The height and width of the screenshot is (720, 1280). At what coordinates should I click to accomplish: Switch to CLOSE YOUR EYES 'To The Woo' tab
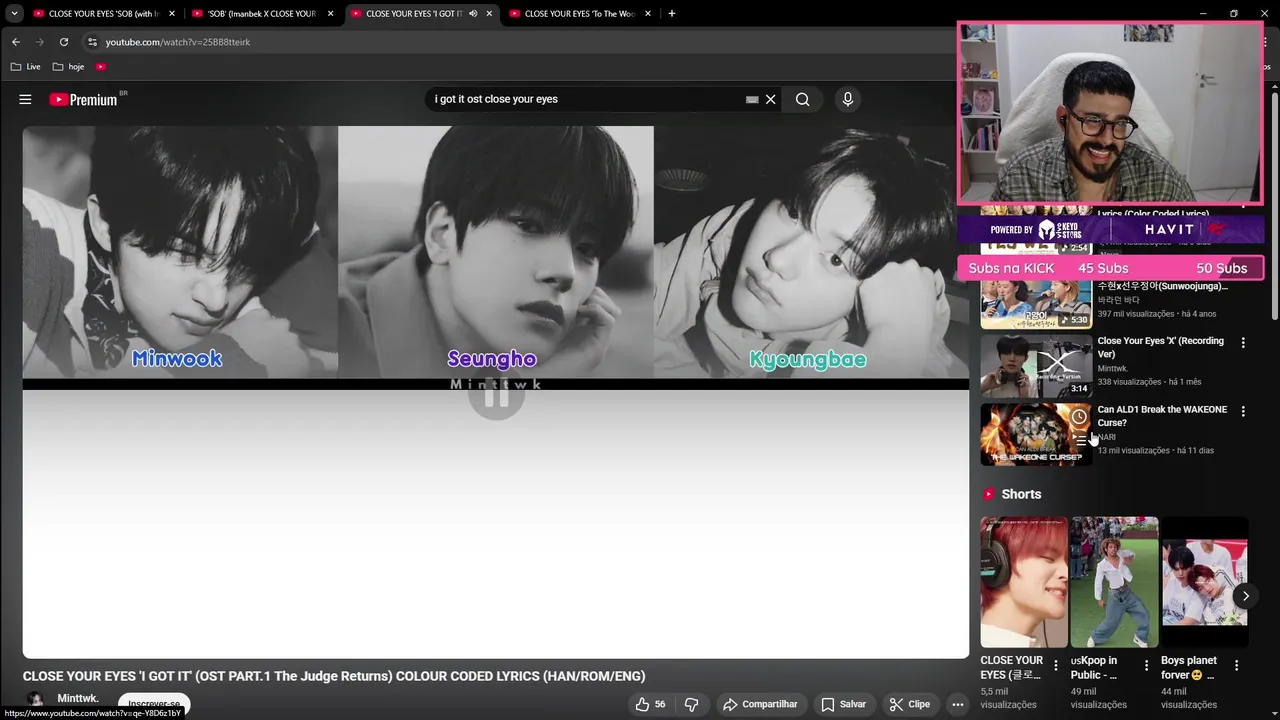(x=581, y=14)
